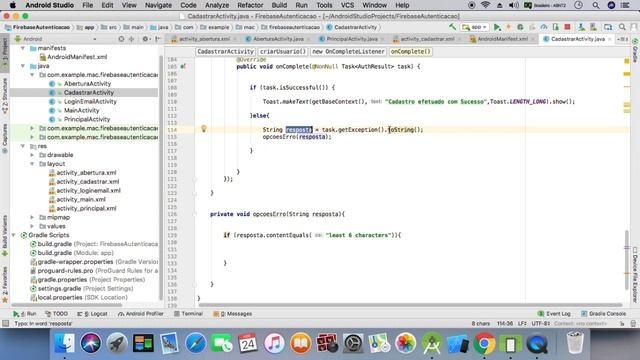Click the LF line separator in status bar
Image resolution: width=640 pixels, height=360 pixels.
click(522, 323)
